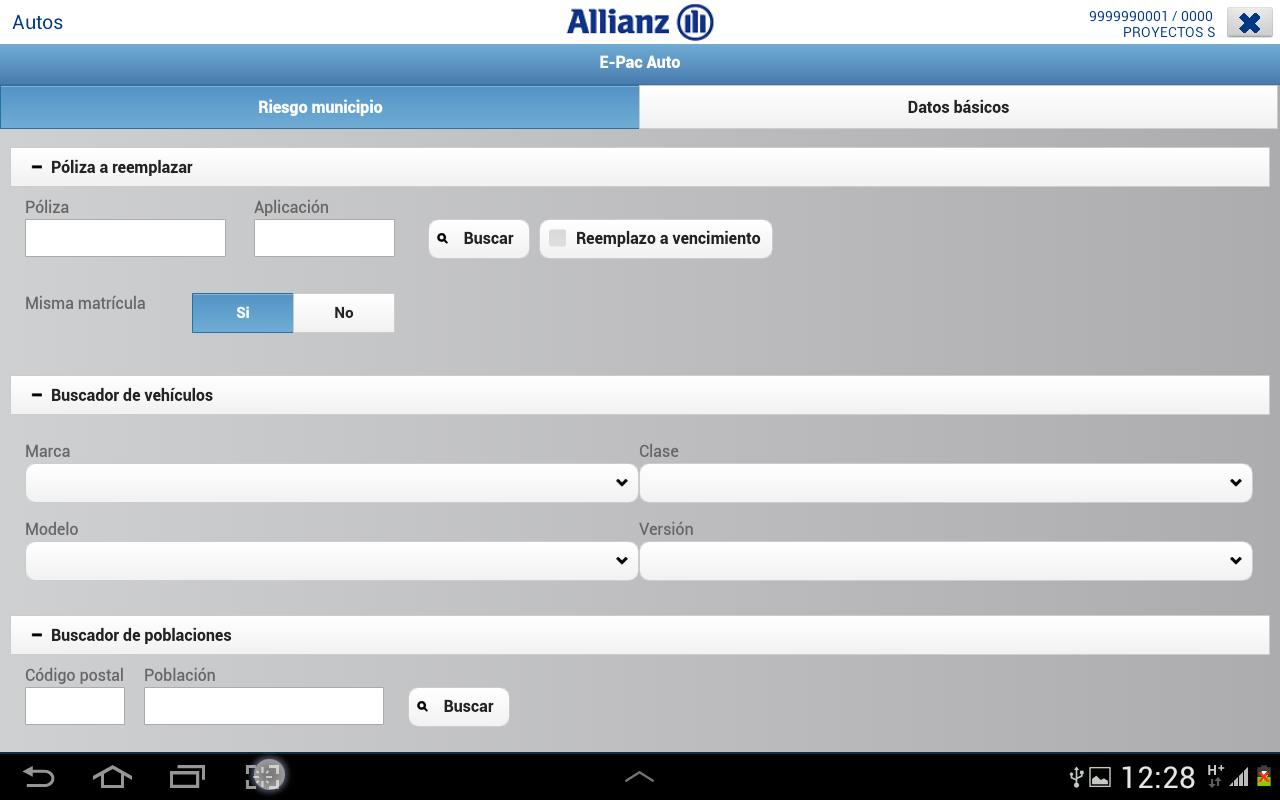Click the Allianz logo in the header
The image size is (1280, 800).
click(639, 19)
